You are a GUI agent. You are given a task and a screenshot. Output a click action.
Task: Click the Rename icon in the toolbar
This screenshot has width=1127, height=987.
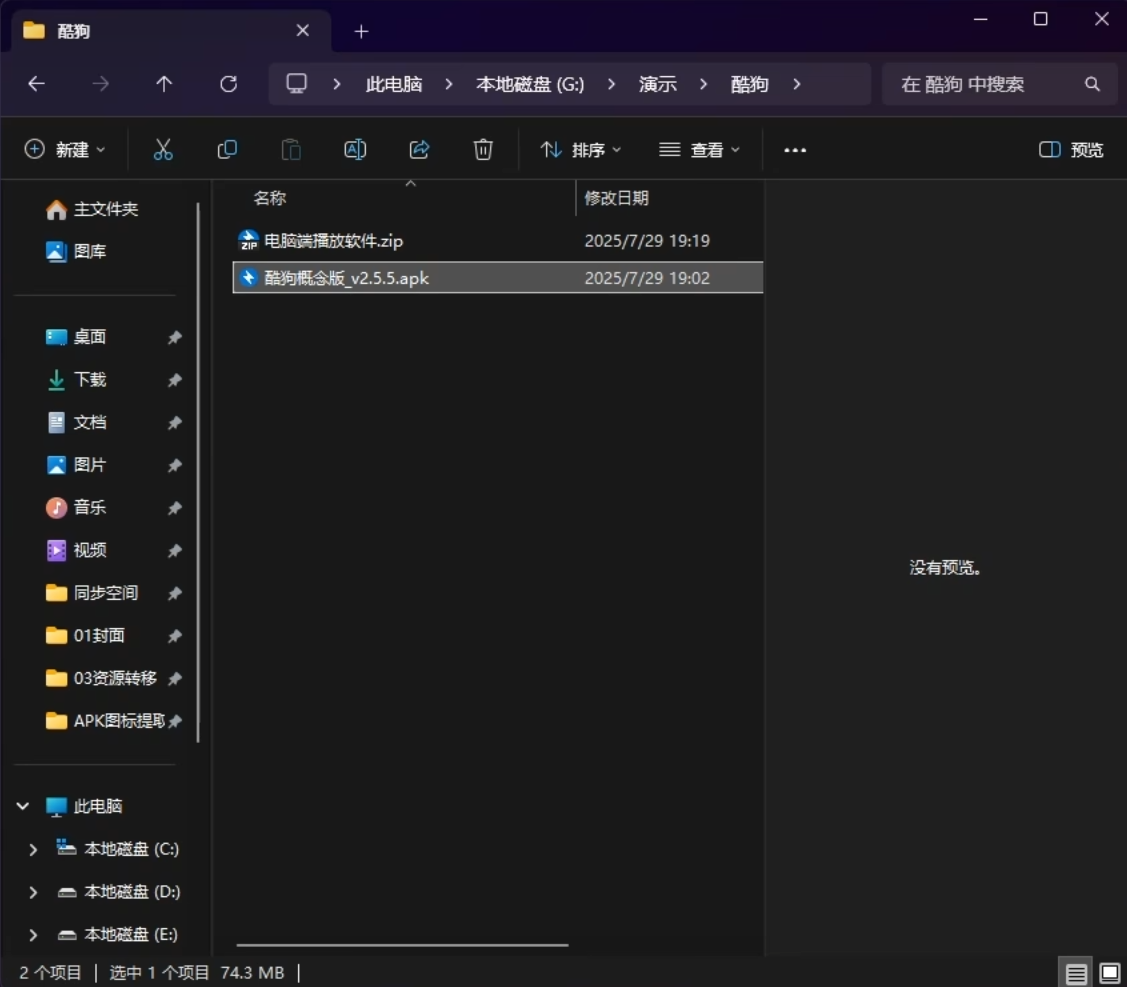tap(355, 149)
